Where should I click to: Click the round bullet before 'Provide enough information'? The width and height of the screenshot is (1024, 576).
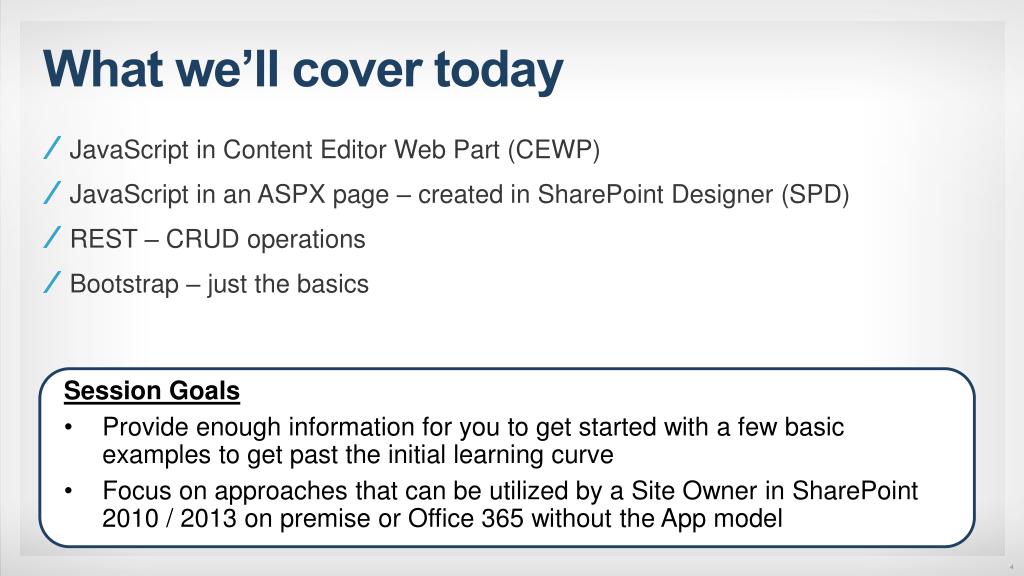pos(68,427)
